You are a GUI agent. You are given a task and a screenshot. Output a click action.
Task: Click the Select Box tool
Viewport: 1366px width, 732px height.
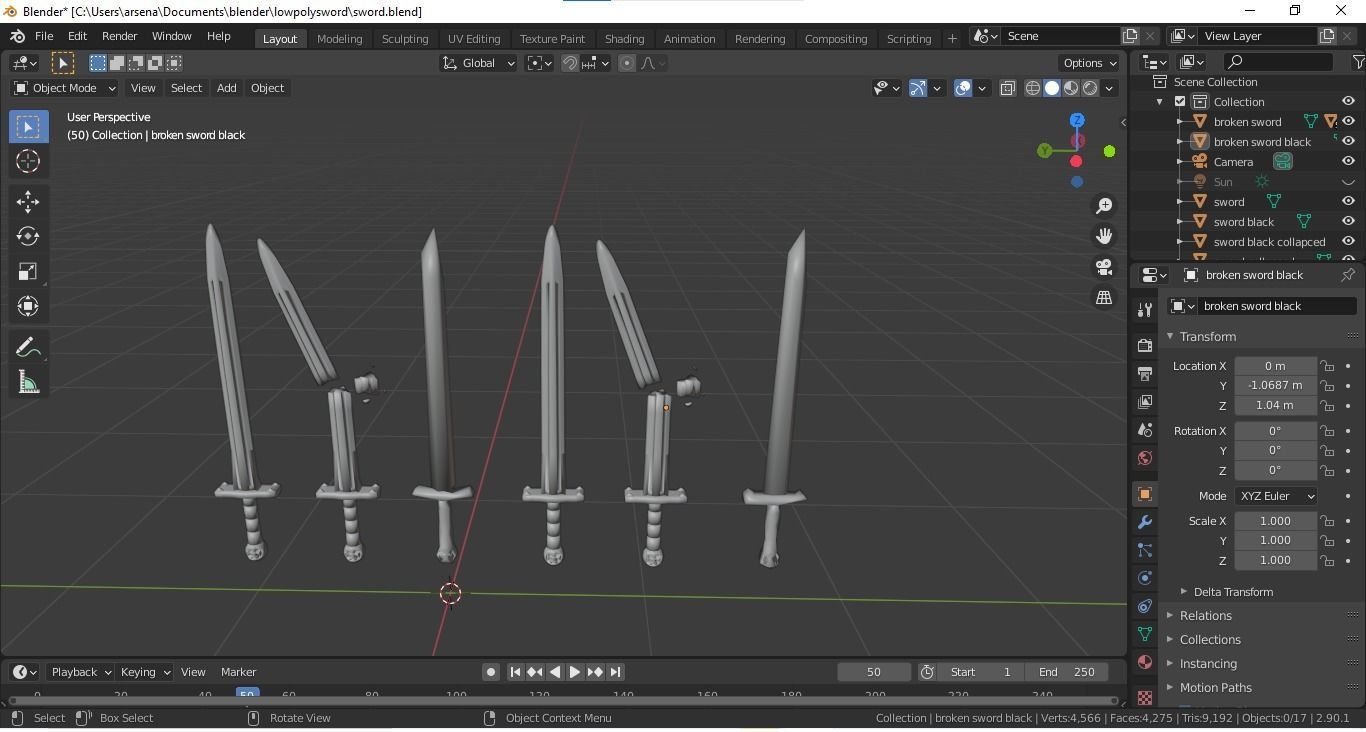[28, 126]
